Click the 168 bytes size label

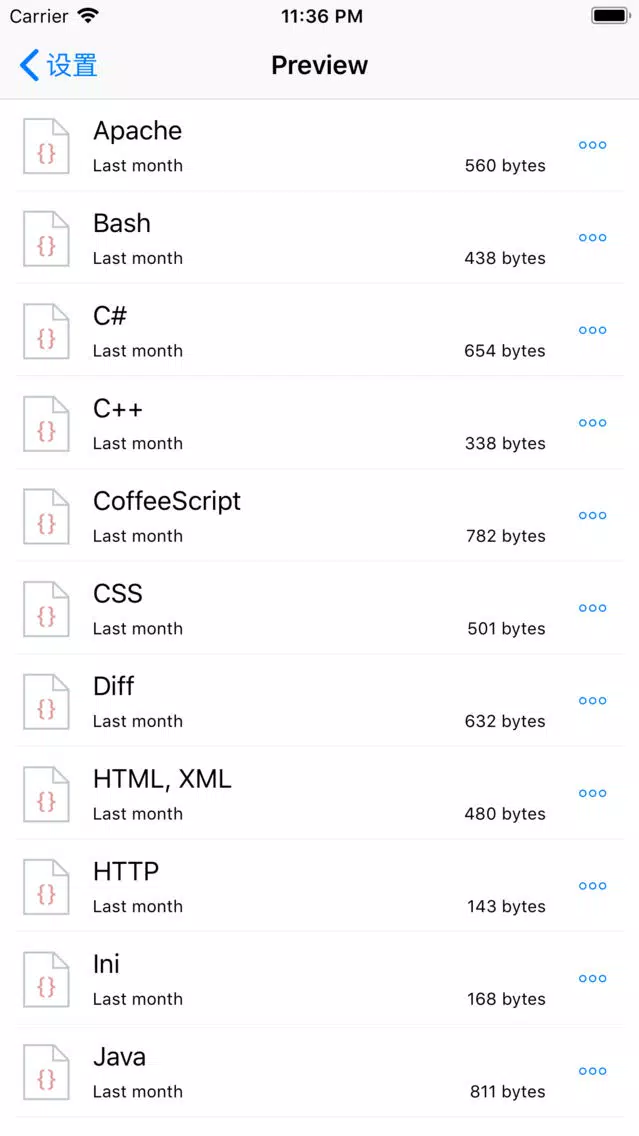coord(506,1000)
